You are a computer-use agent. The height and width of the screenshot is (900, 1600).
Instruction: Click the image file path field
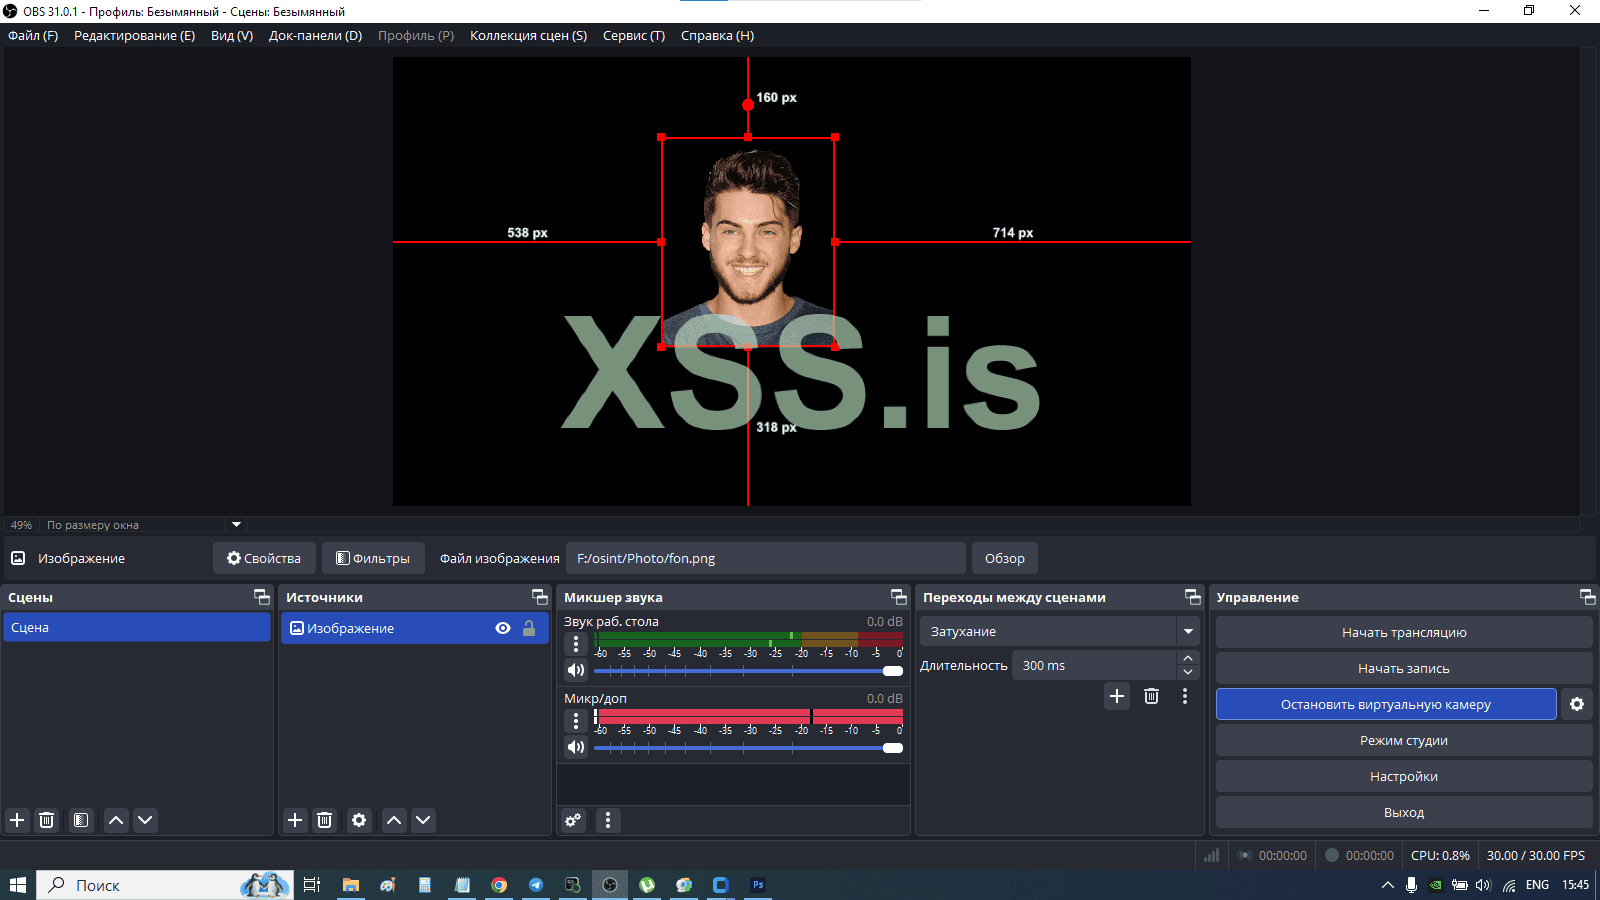coord(765,558)
